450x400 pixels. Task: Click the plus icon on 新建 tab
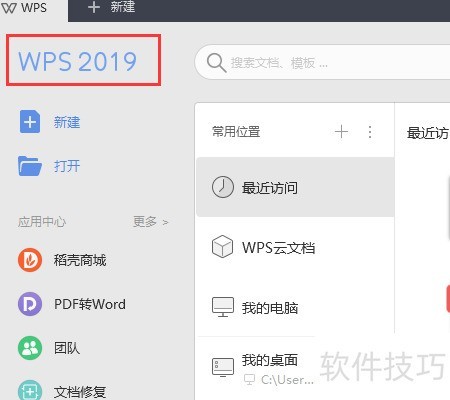(94, 7)
